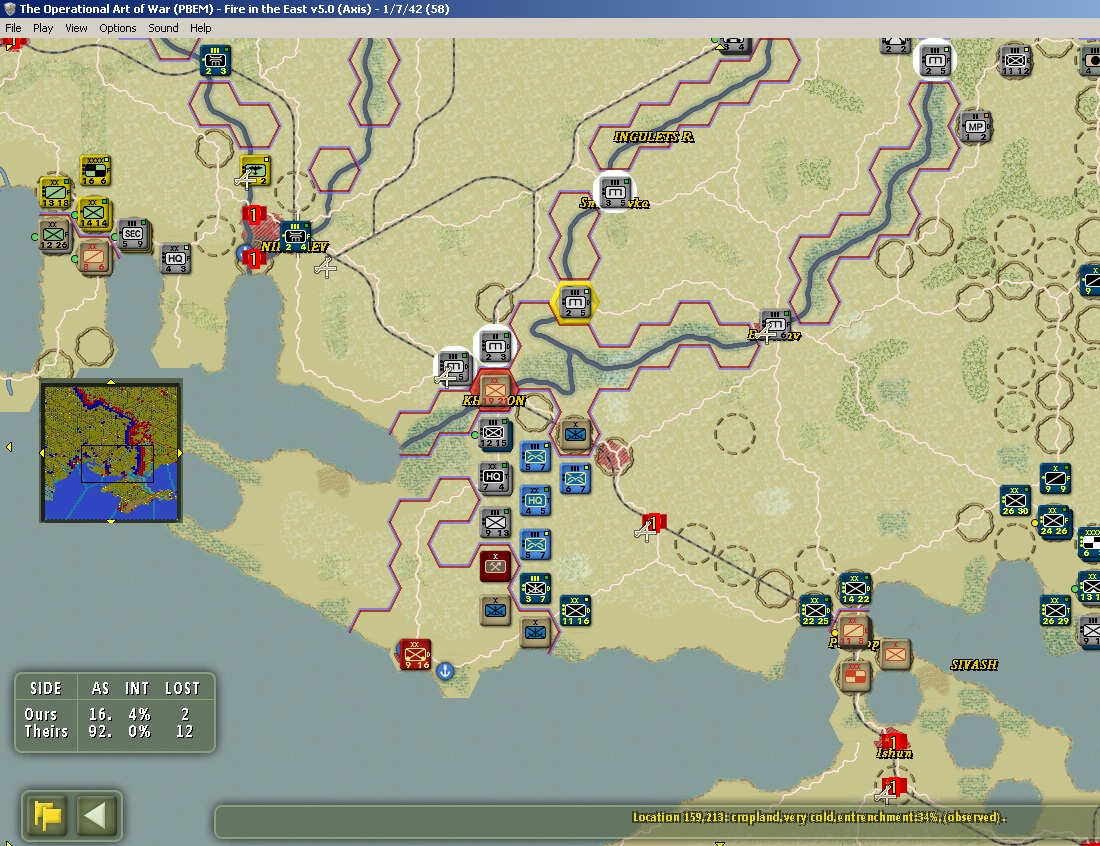Click the Location 159,213 status text
This screenshot has width=1100, height=846.
click(x=819, y=817)
